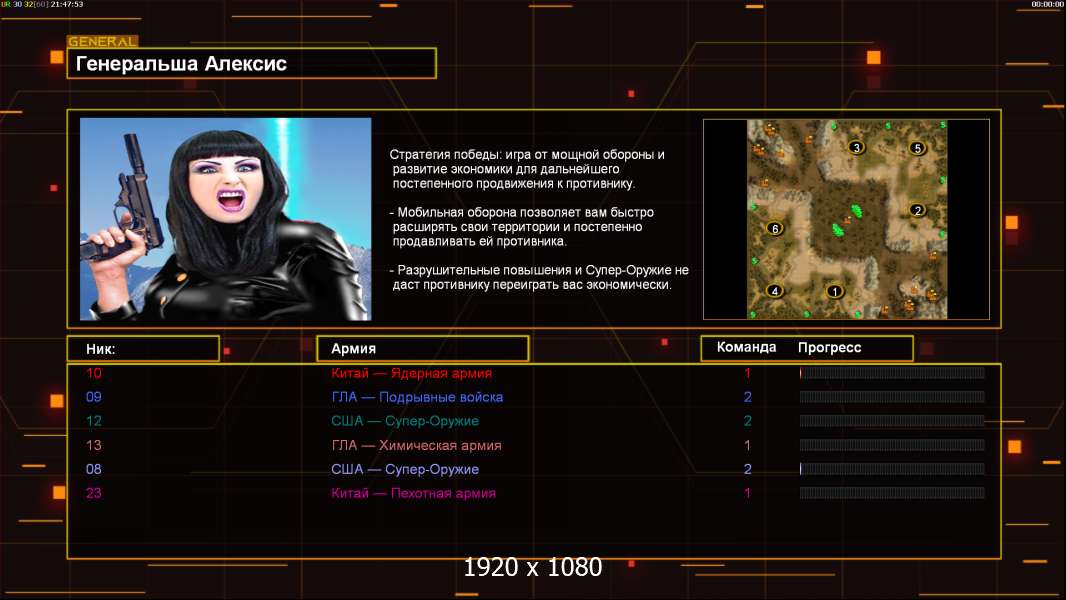
Task: Click loading progress bar of player 12
Action: point(892,421)
